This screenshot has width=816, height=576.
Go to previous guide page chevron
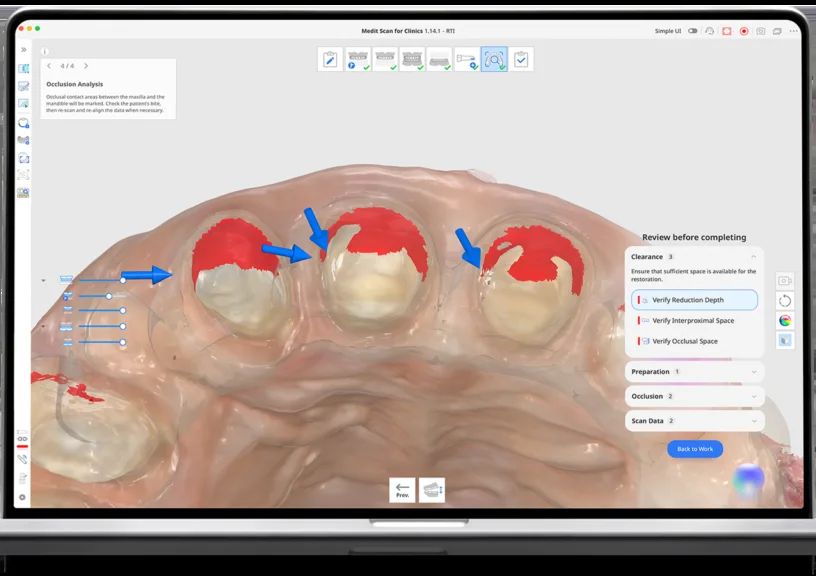tap(49, 66)
